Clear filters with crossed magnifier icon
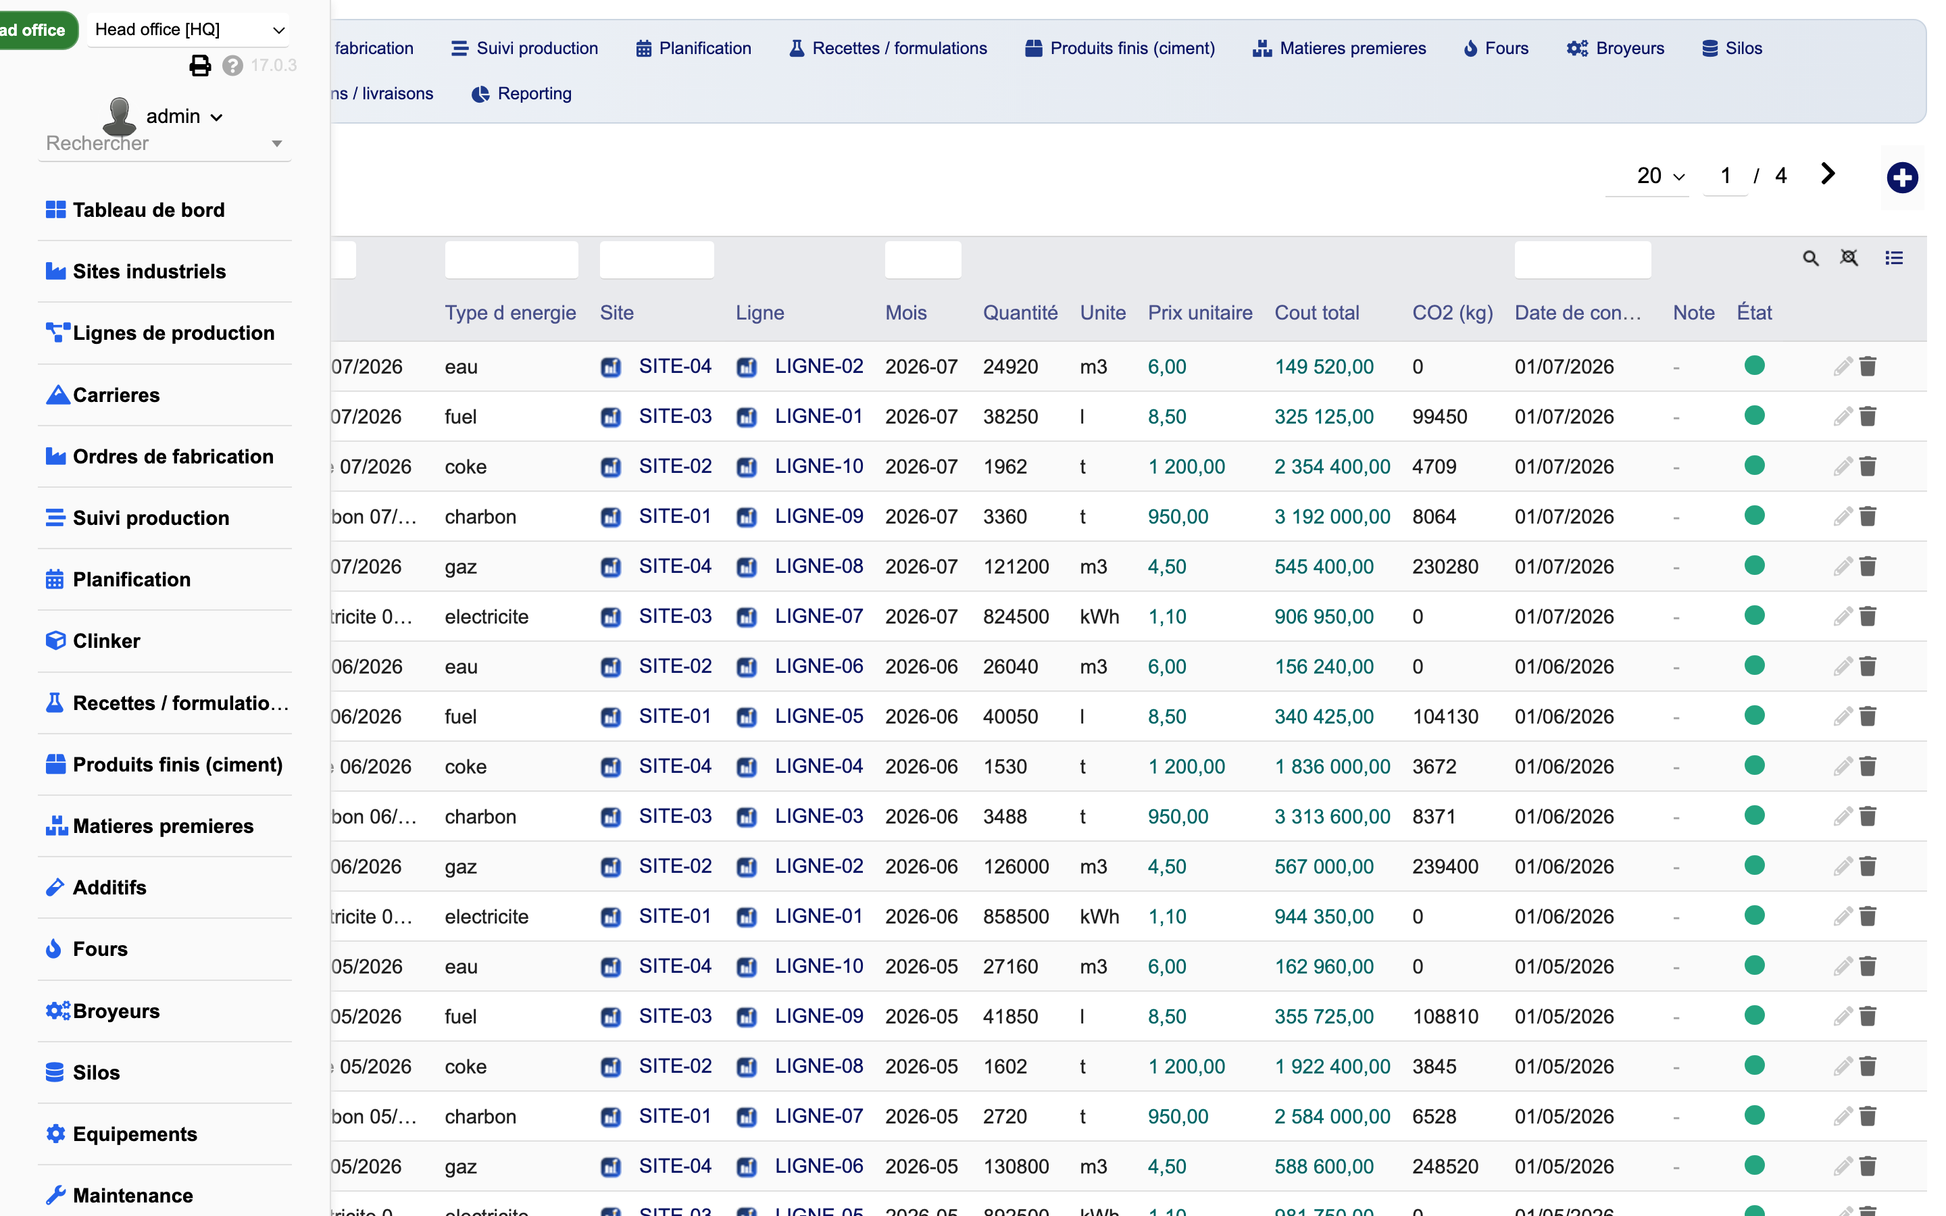The image size is (1946, 1216). click(1849, 258)
